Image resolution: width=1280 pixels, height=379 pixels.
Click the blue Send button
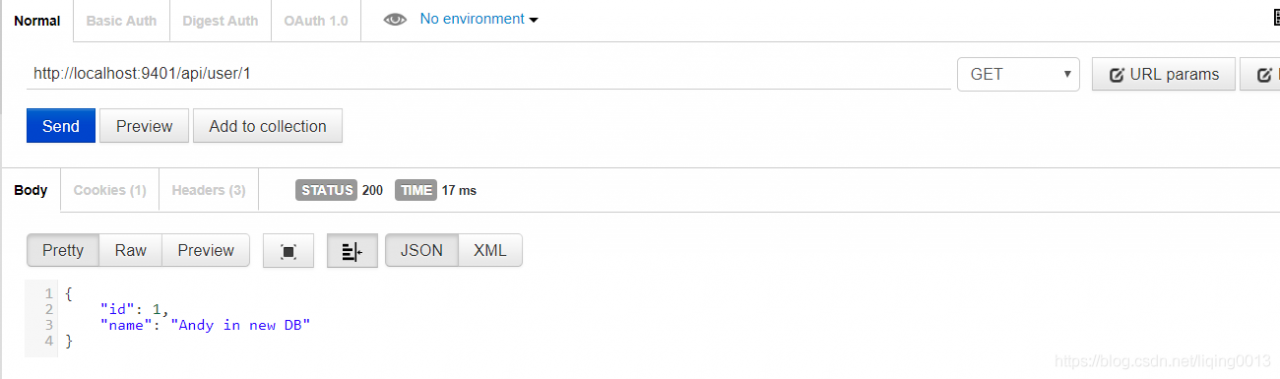61,126
